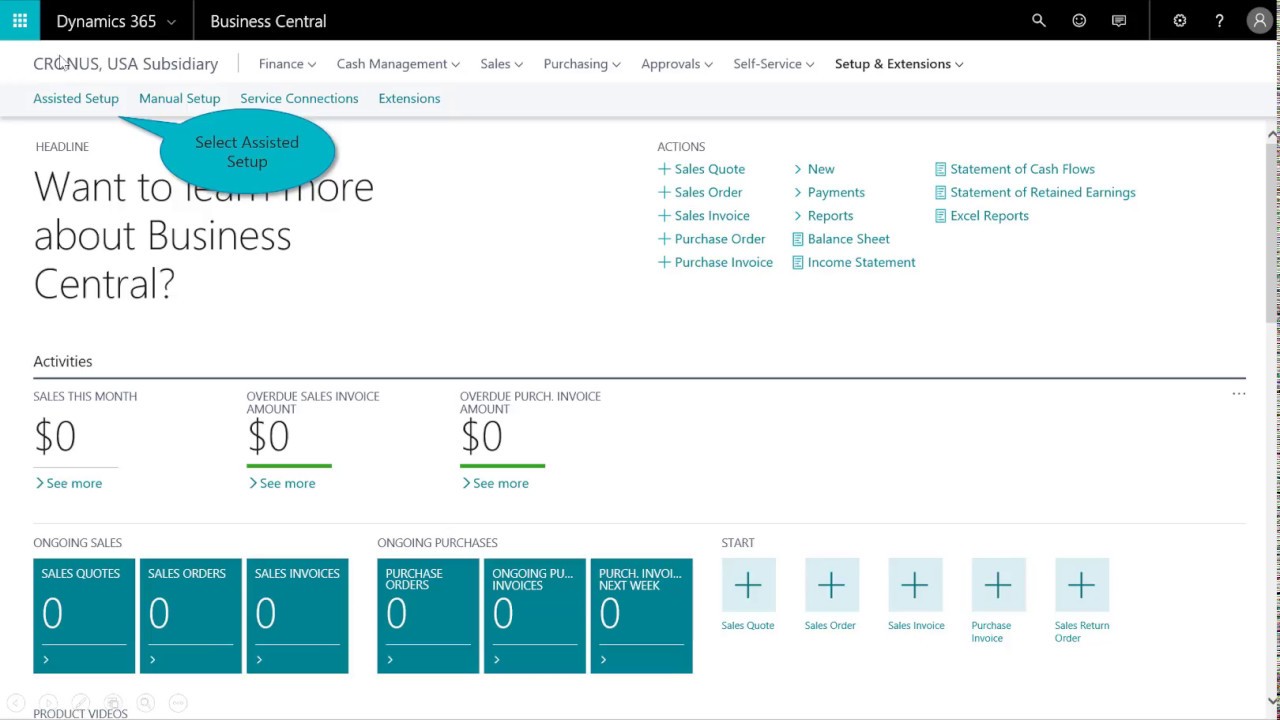This screenshot has width=1280, height=720.
Task: Open the Balance Sheet report
Action: [841, 239]
